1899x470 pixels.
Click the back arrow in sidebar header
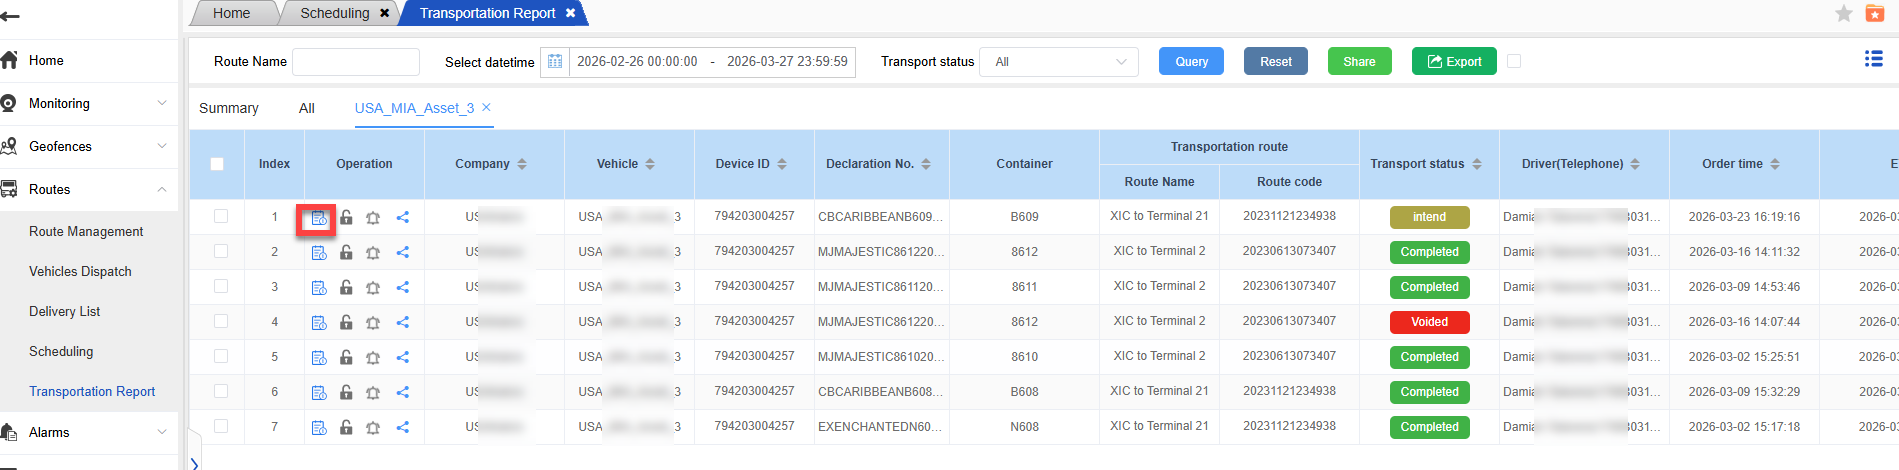click(x=11, y=17)
